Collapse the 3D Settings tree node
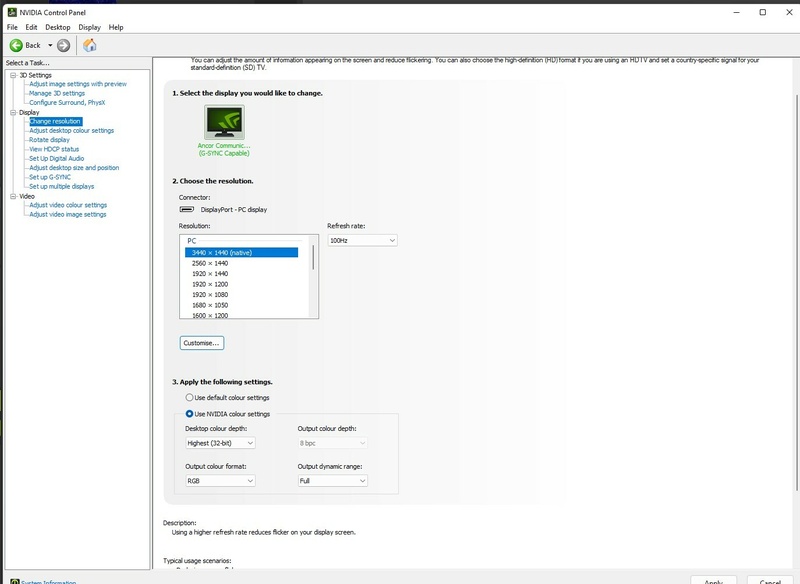Viewport: 800px width, 584px height. tap(13, 75)
